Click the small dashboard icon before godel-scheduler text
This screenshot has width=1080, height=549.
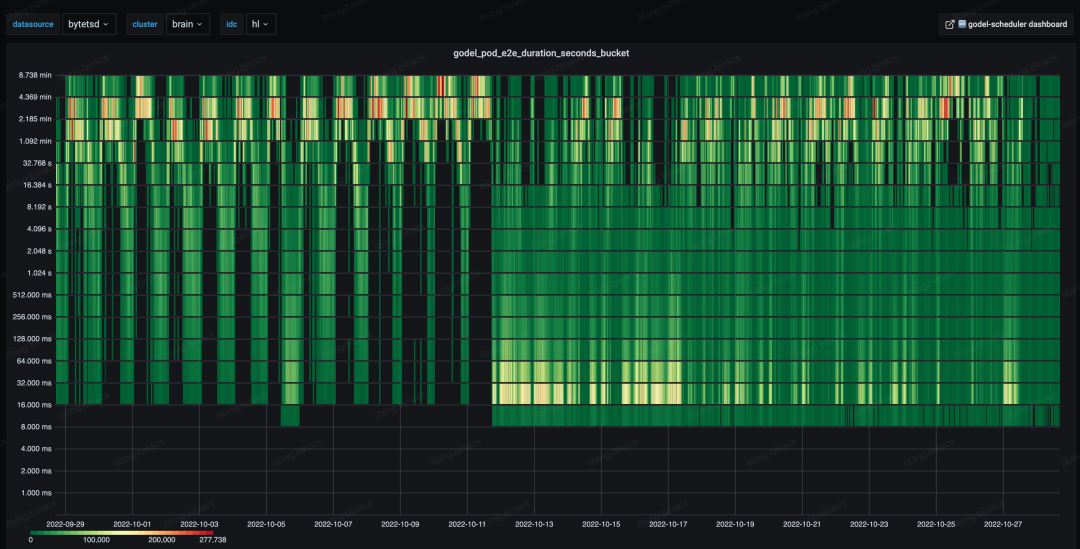pos(962,23)
